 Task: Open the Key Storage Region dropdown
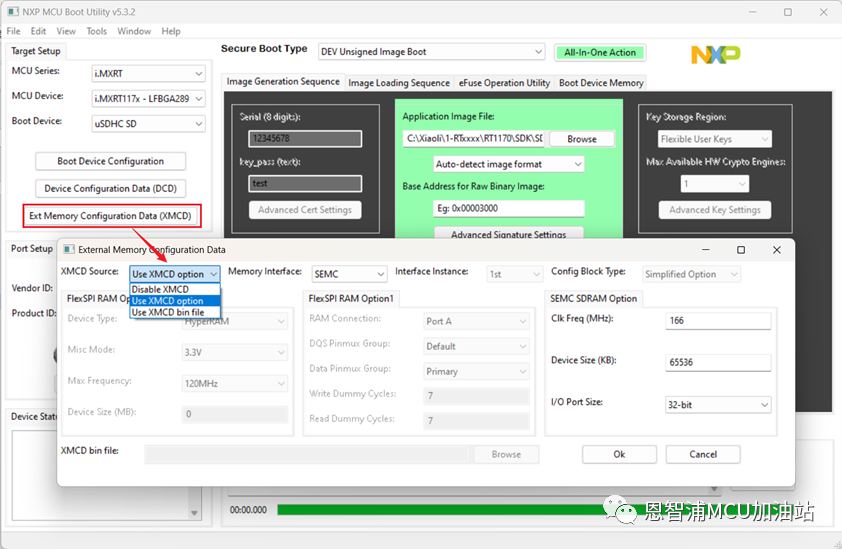point(715,139)
